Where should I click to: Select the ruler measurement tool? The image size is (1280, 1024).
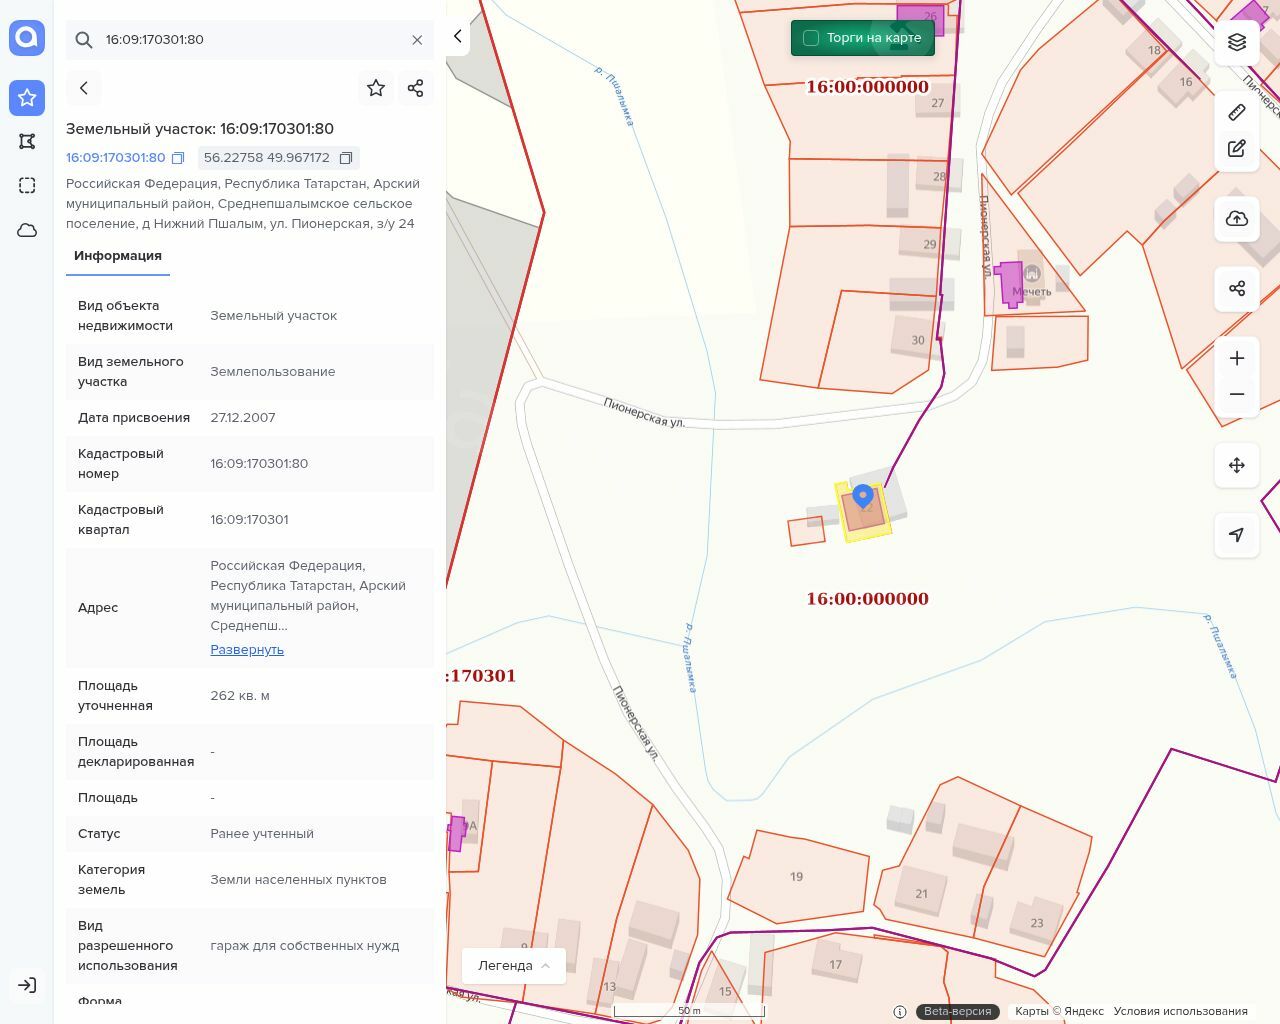click(x=1237, y=112)
